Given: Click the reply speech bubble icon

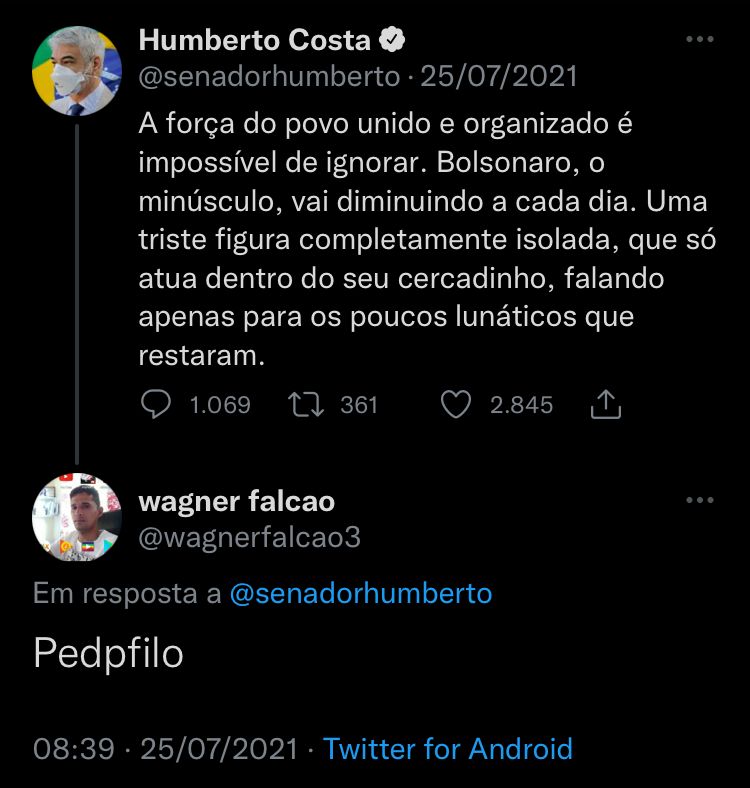Looking at the screenshot, I should [156, 404].
